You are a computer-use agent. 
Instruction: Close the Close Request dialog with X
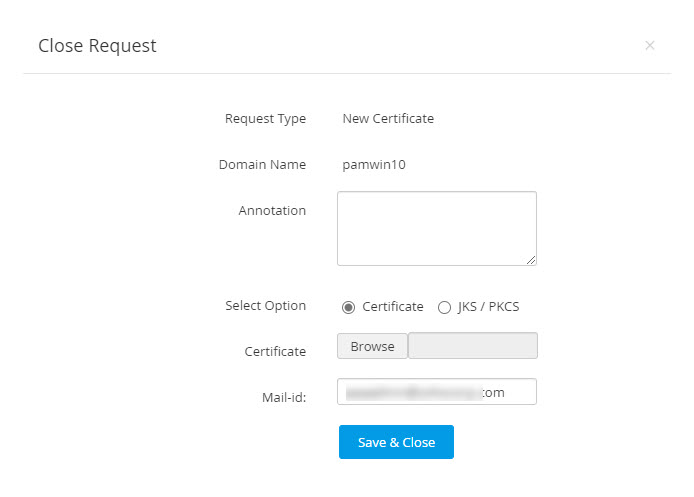pyautogui.click(x=650, y=45)
